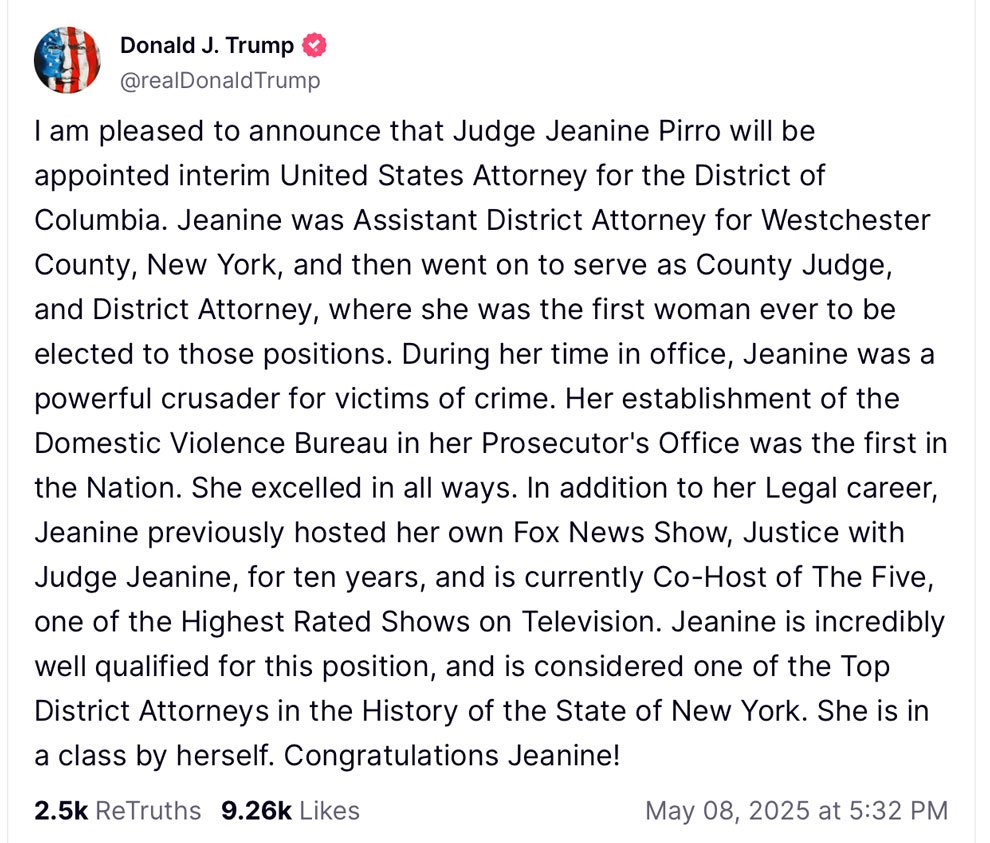Click 'State of New York' phrase
Image resolution: width=990 pixels, height=843 pixels.
(677, 711)
